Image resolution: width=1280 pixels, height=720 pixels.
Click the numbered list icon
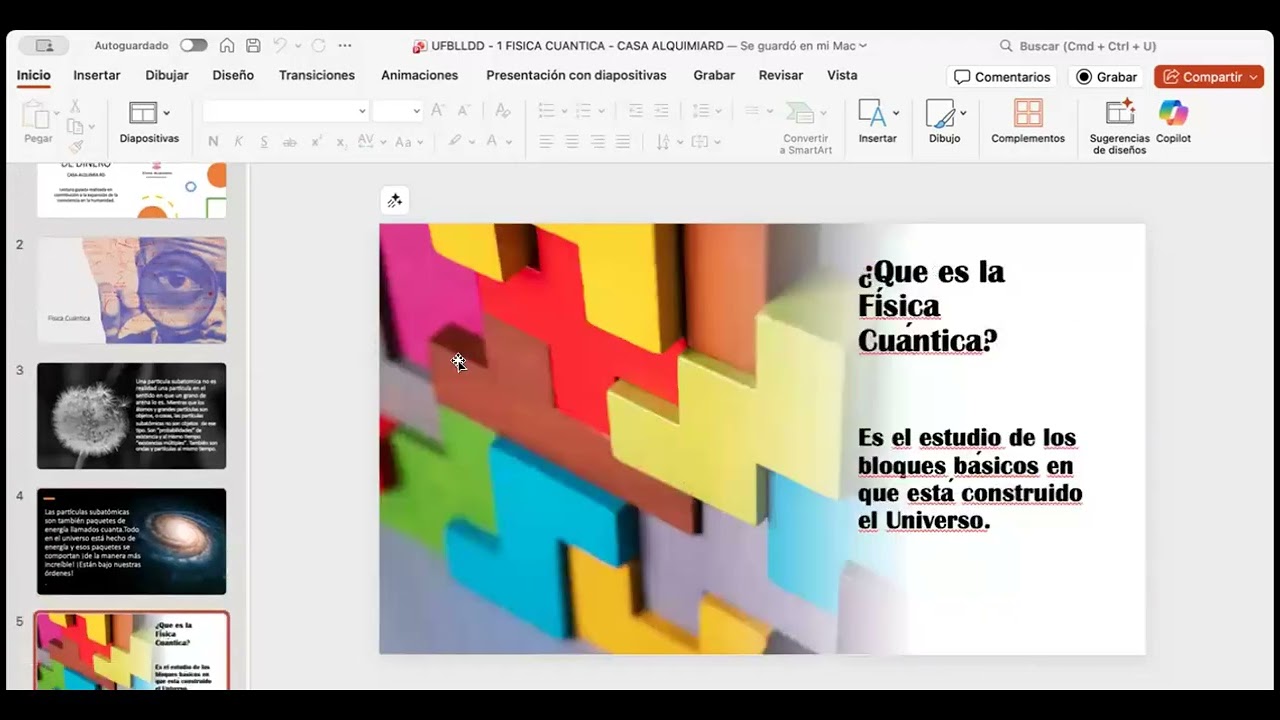point(584,111)
